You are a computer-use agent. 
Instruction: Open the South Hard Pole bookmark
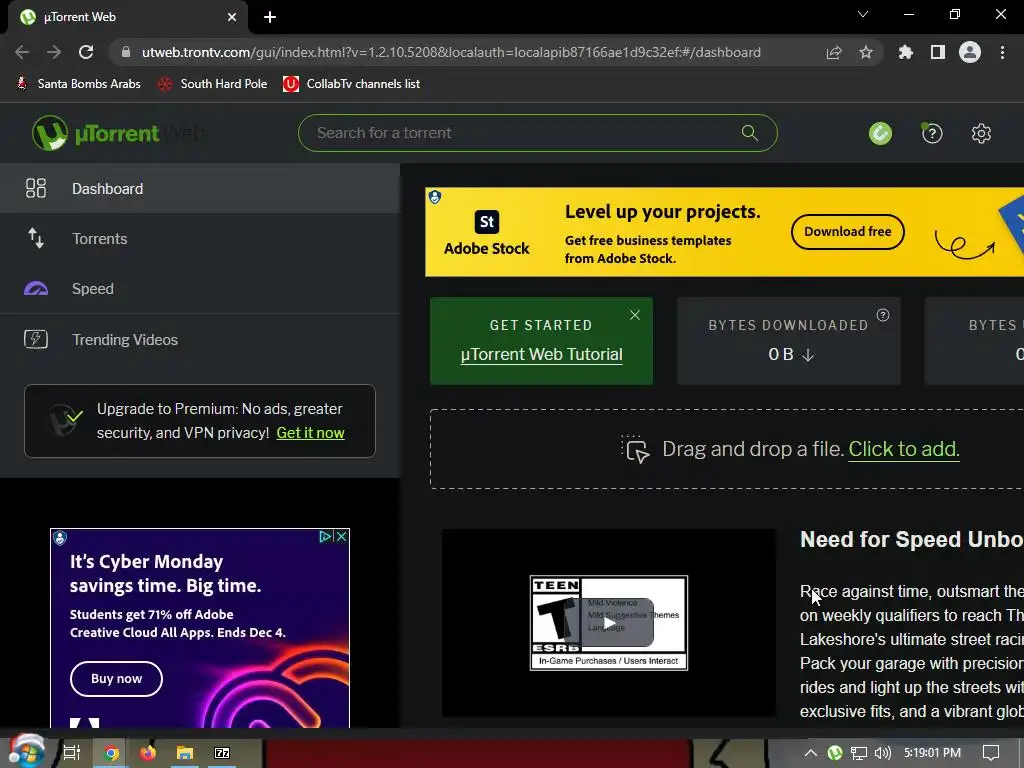[x=213, y=84]
